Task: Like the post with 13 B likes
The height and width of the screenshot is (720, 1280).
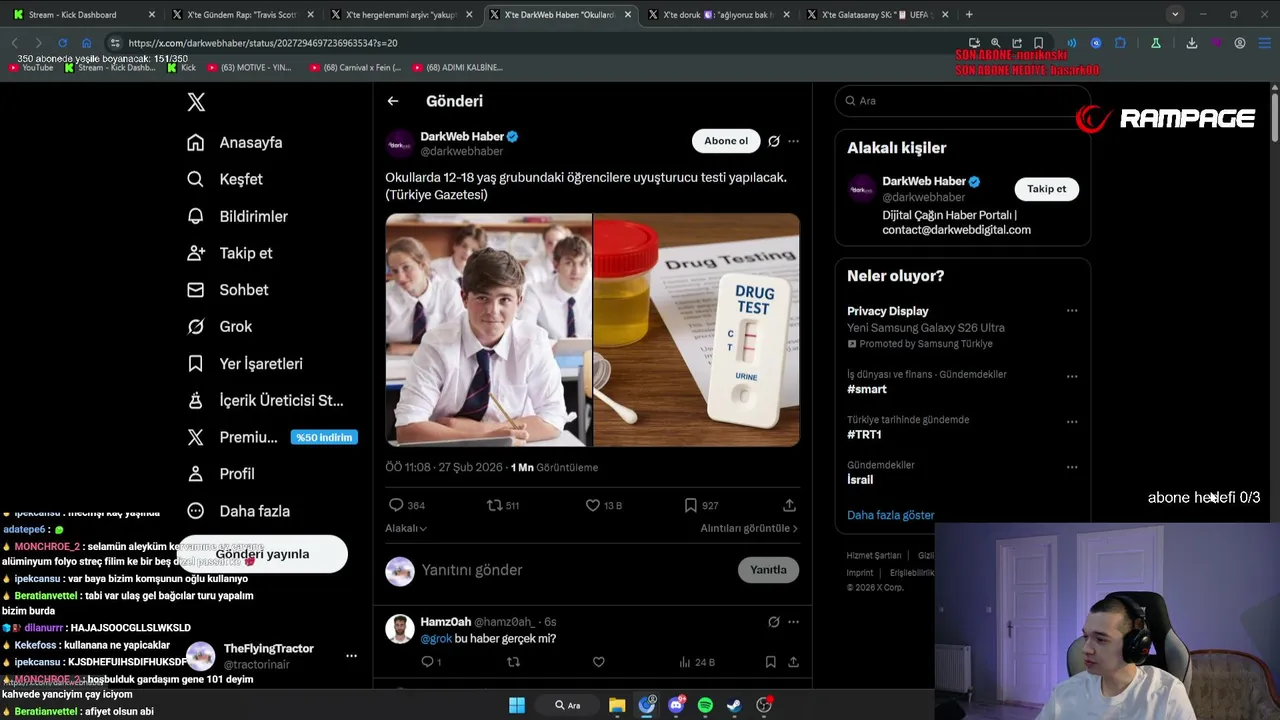Action: [592, 505]
